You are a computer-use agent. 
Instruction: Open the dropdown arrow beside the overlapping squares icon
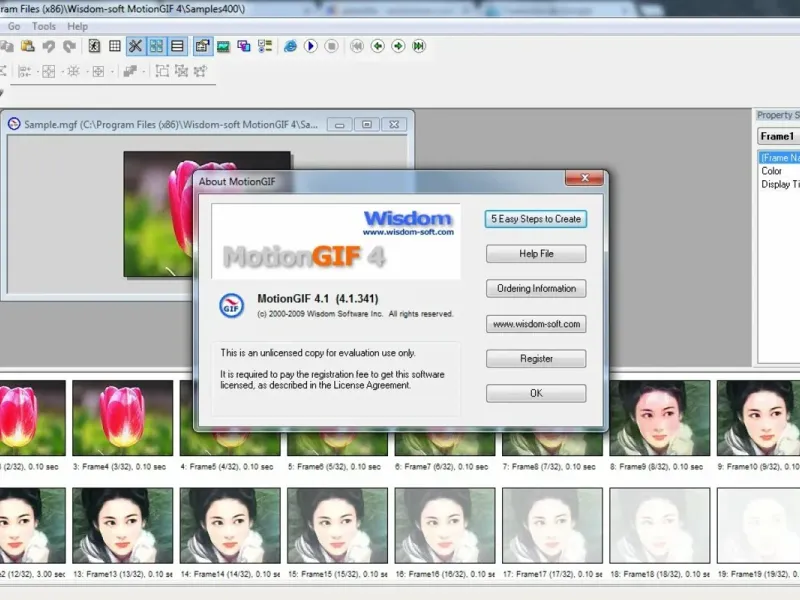pos(144,71)
